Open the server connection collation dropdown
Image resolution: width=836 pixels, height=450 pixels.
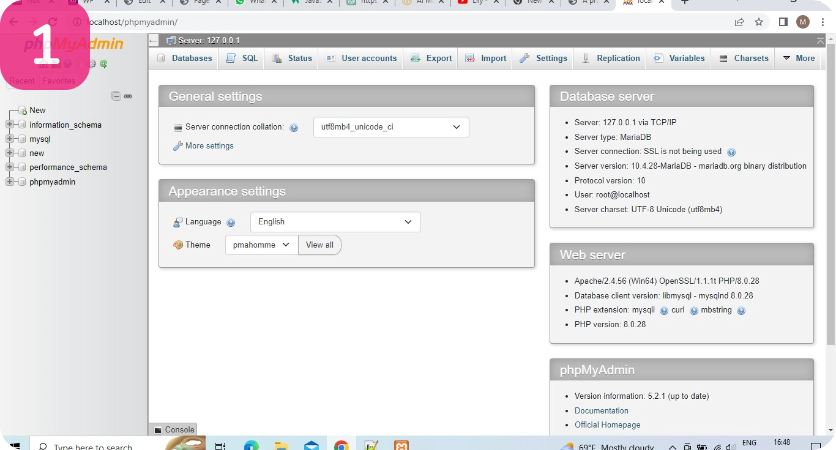coord(391,127)
